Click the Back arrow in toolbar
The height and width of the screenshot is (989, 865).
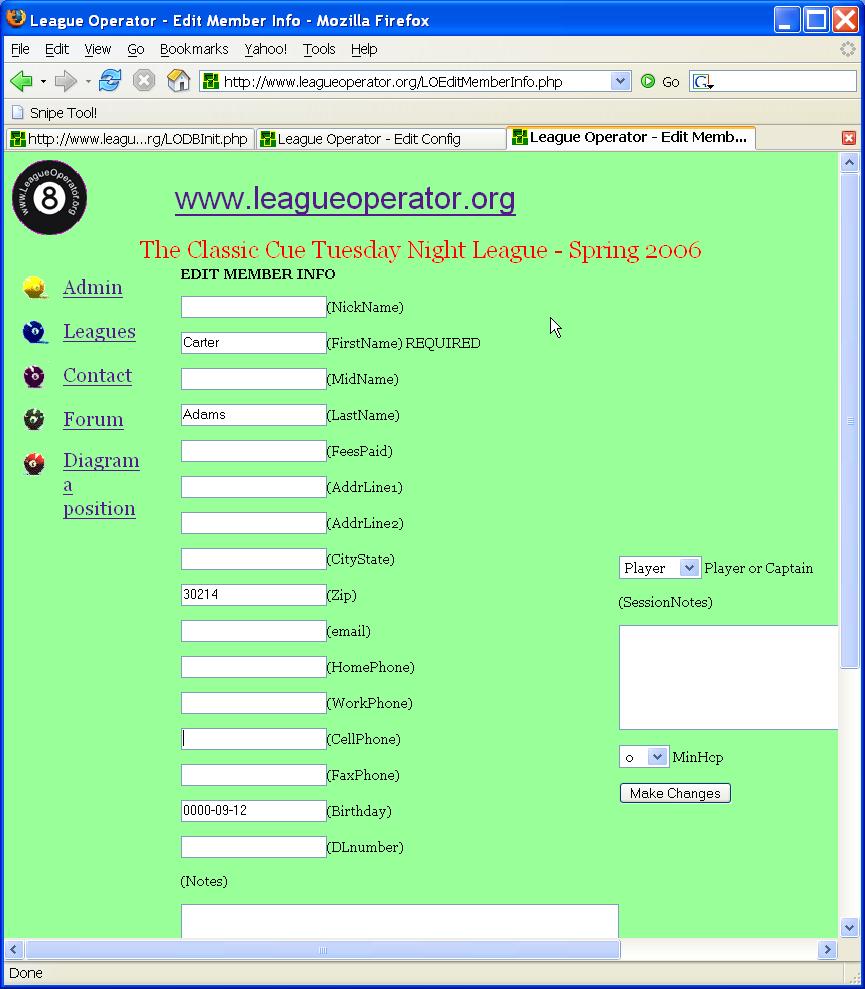[21, 81]
